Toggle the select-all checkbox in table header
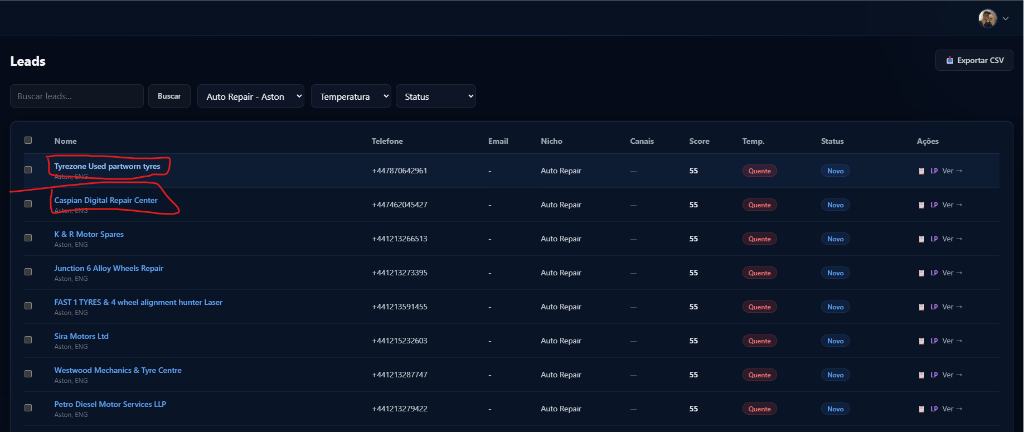This screenshot has width=1024, height=432. click(28, 140)
